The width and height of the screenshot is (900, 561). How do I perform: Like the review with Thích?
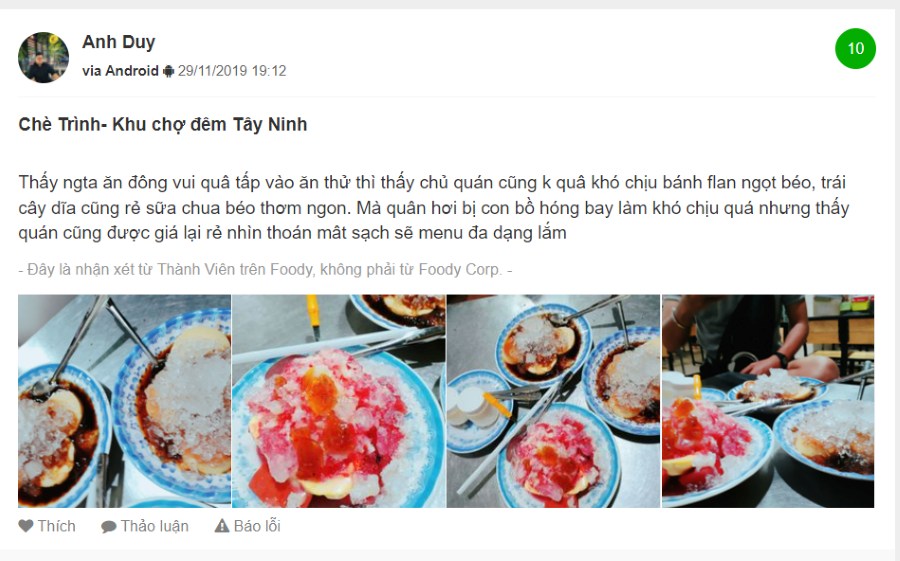(47, 526)
